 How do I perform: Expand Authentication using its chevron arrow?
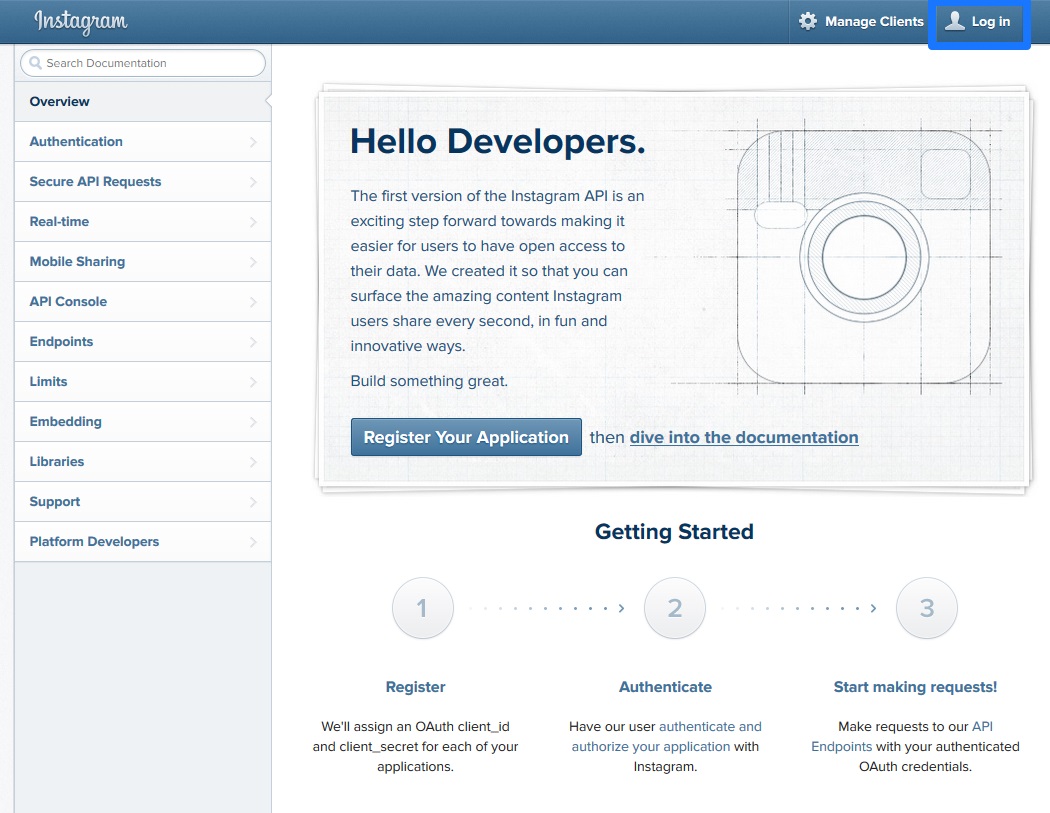tap(253, 142)
